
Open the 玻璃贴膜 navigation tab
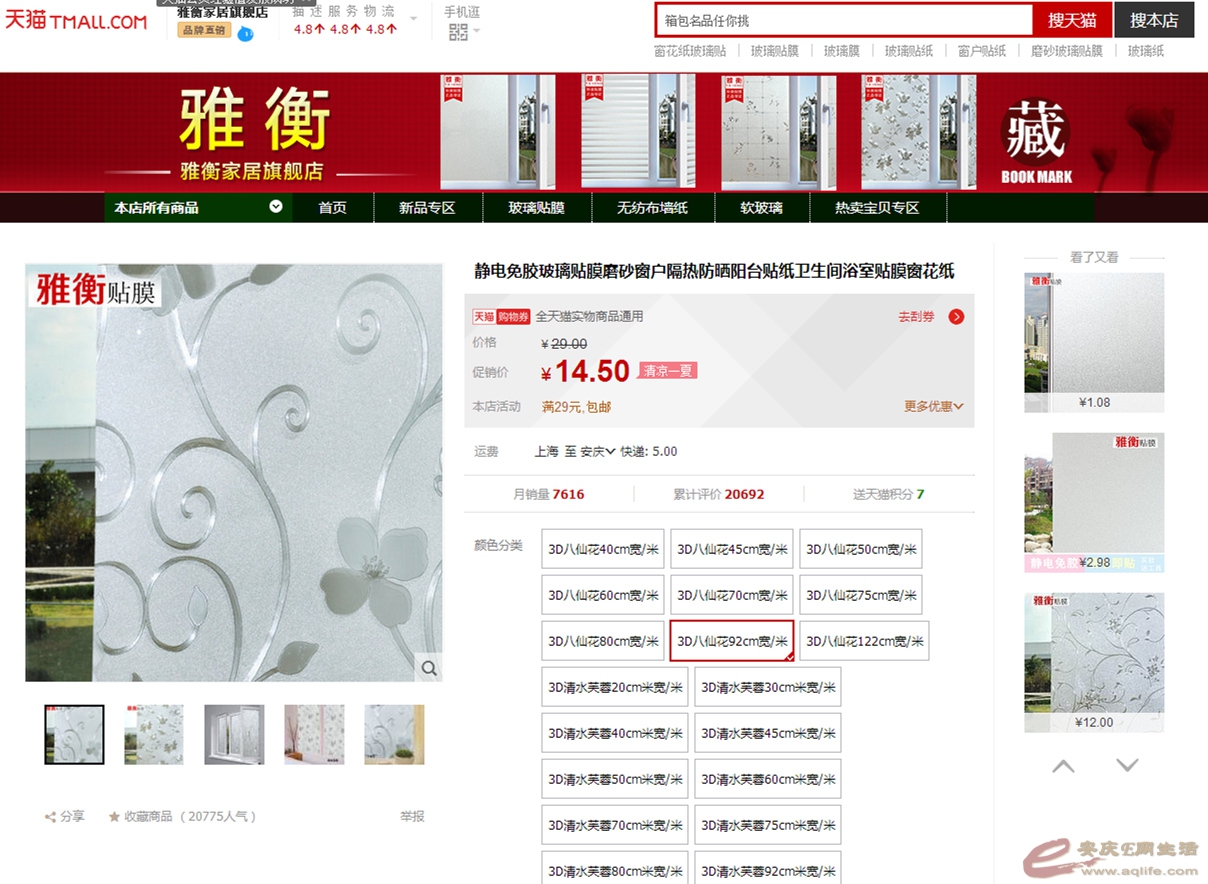pos(536,208)
